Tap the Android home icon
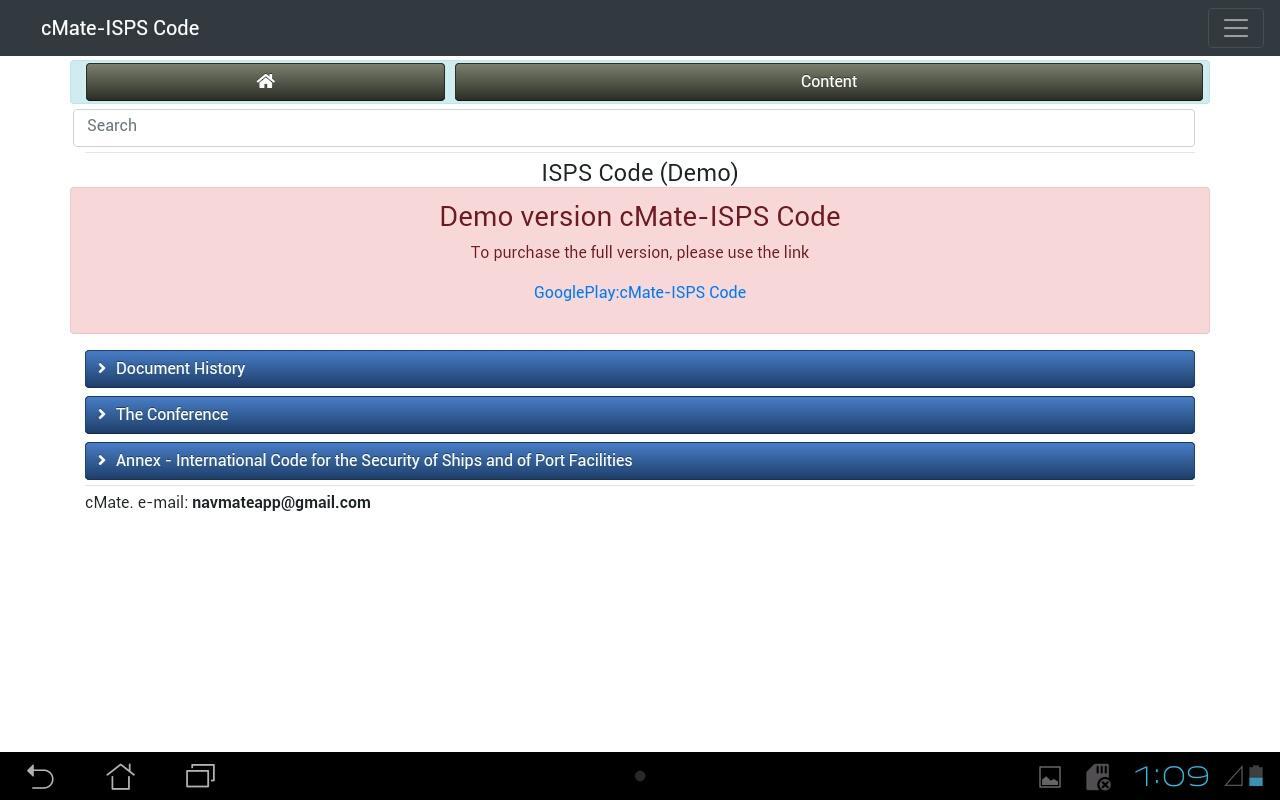Screen dimensions: 1280x800 [120, 776]
